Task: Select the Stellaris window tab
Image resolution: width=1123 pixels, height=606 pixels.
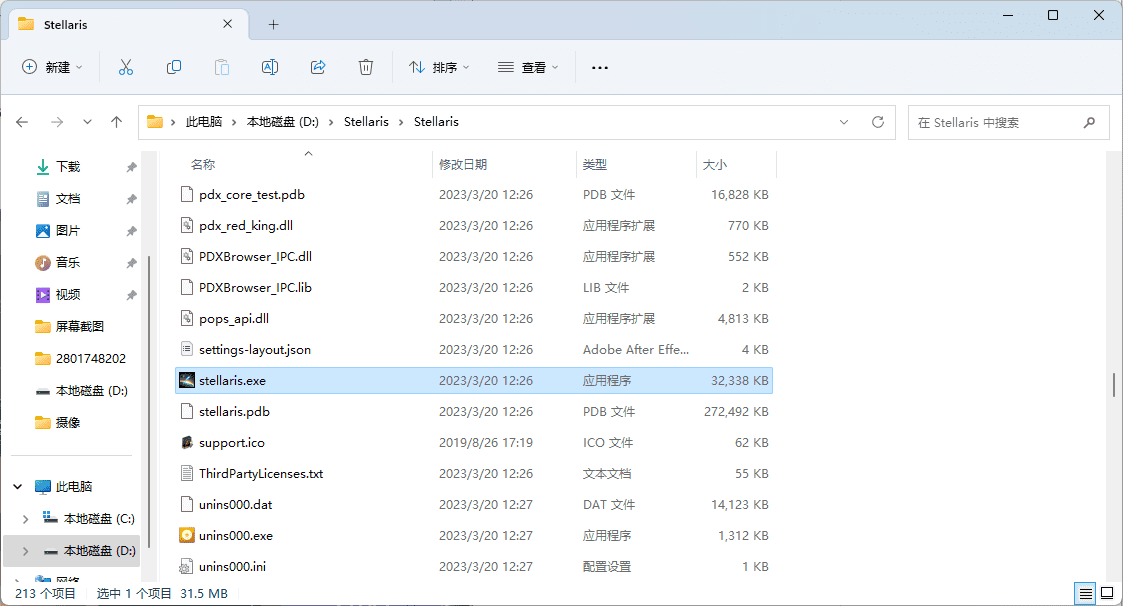Action: [x=129, y=24]
